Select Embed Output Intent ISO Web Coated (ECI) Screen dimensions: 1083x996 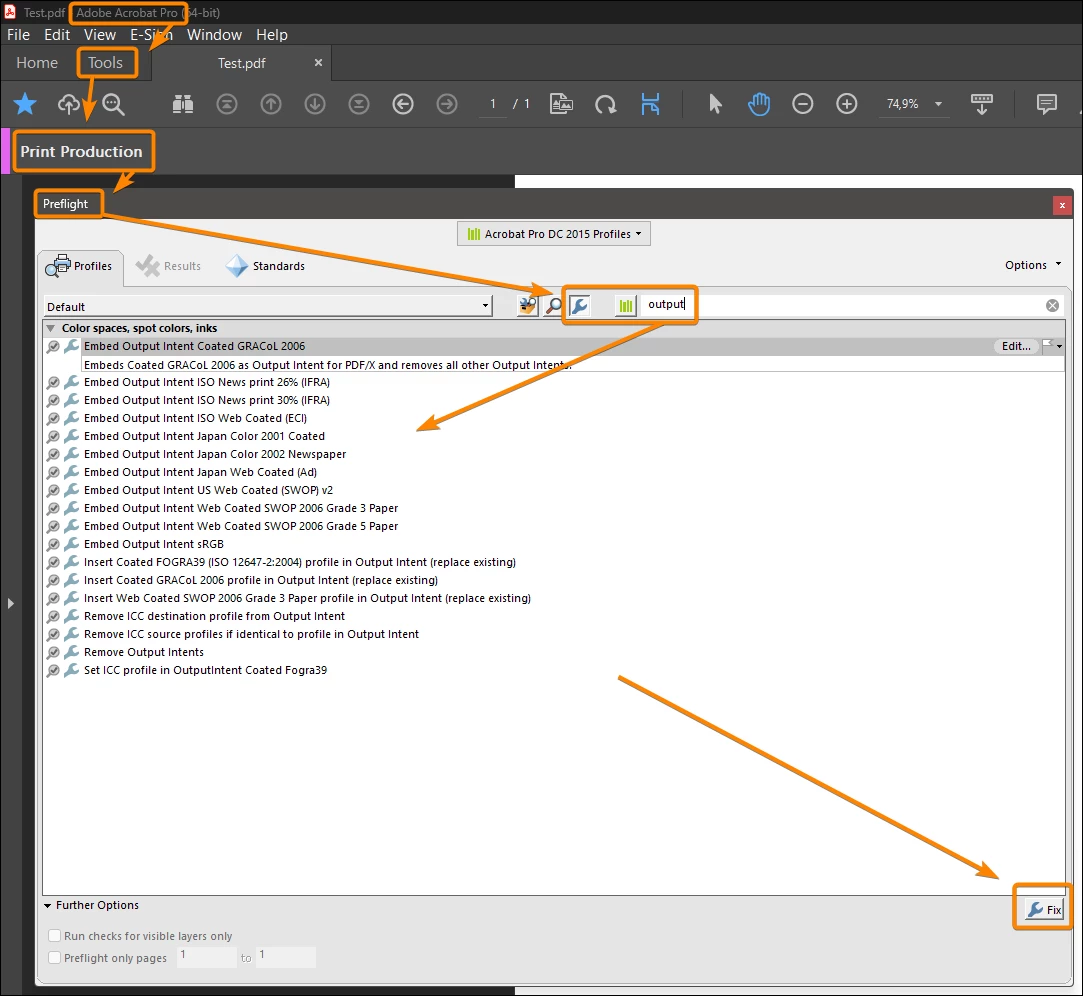point(195,418)
